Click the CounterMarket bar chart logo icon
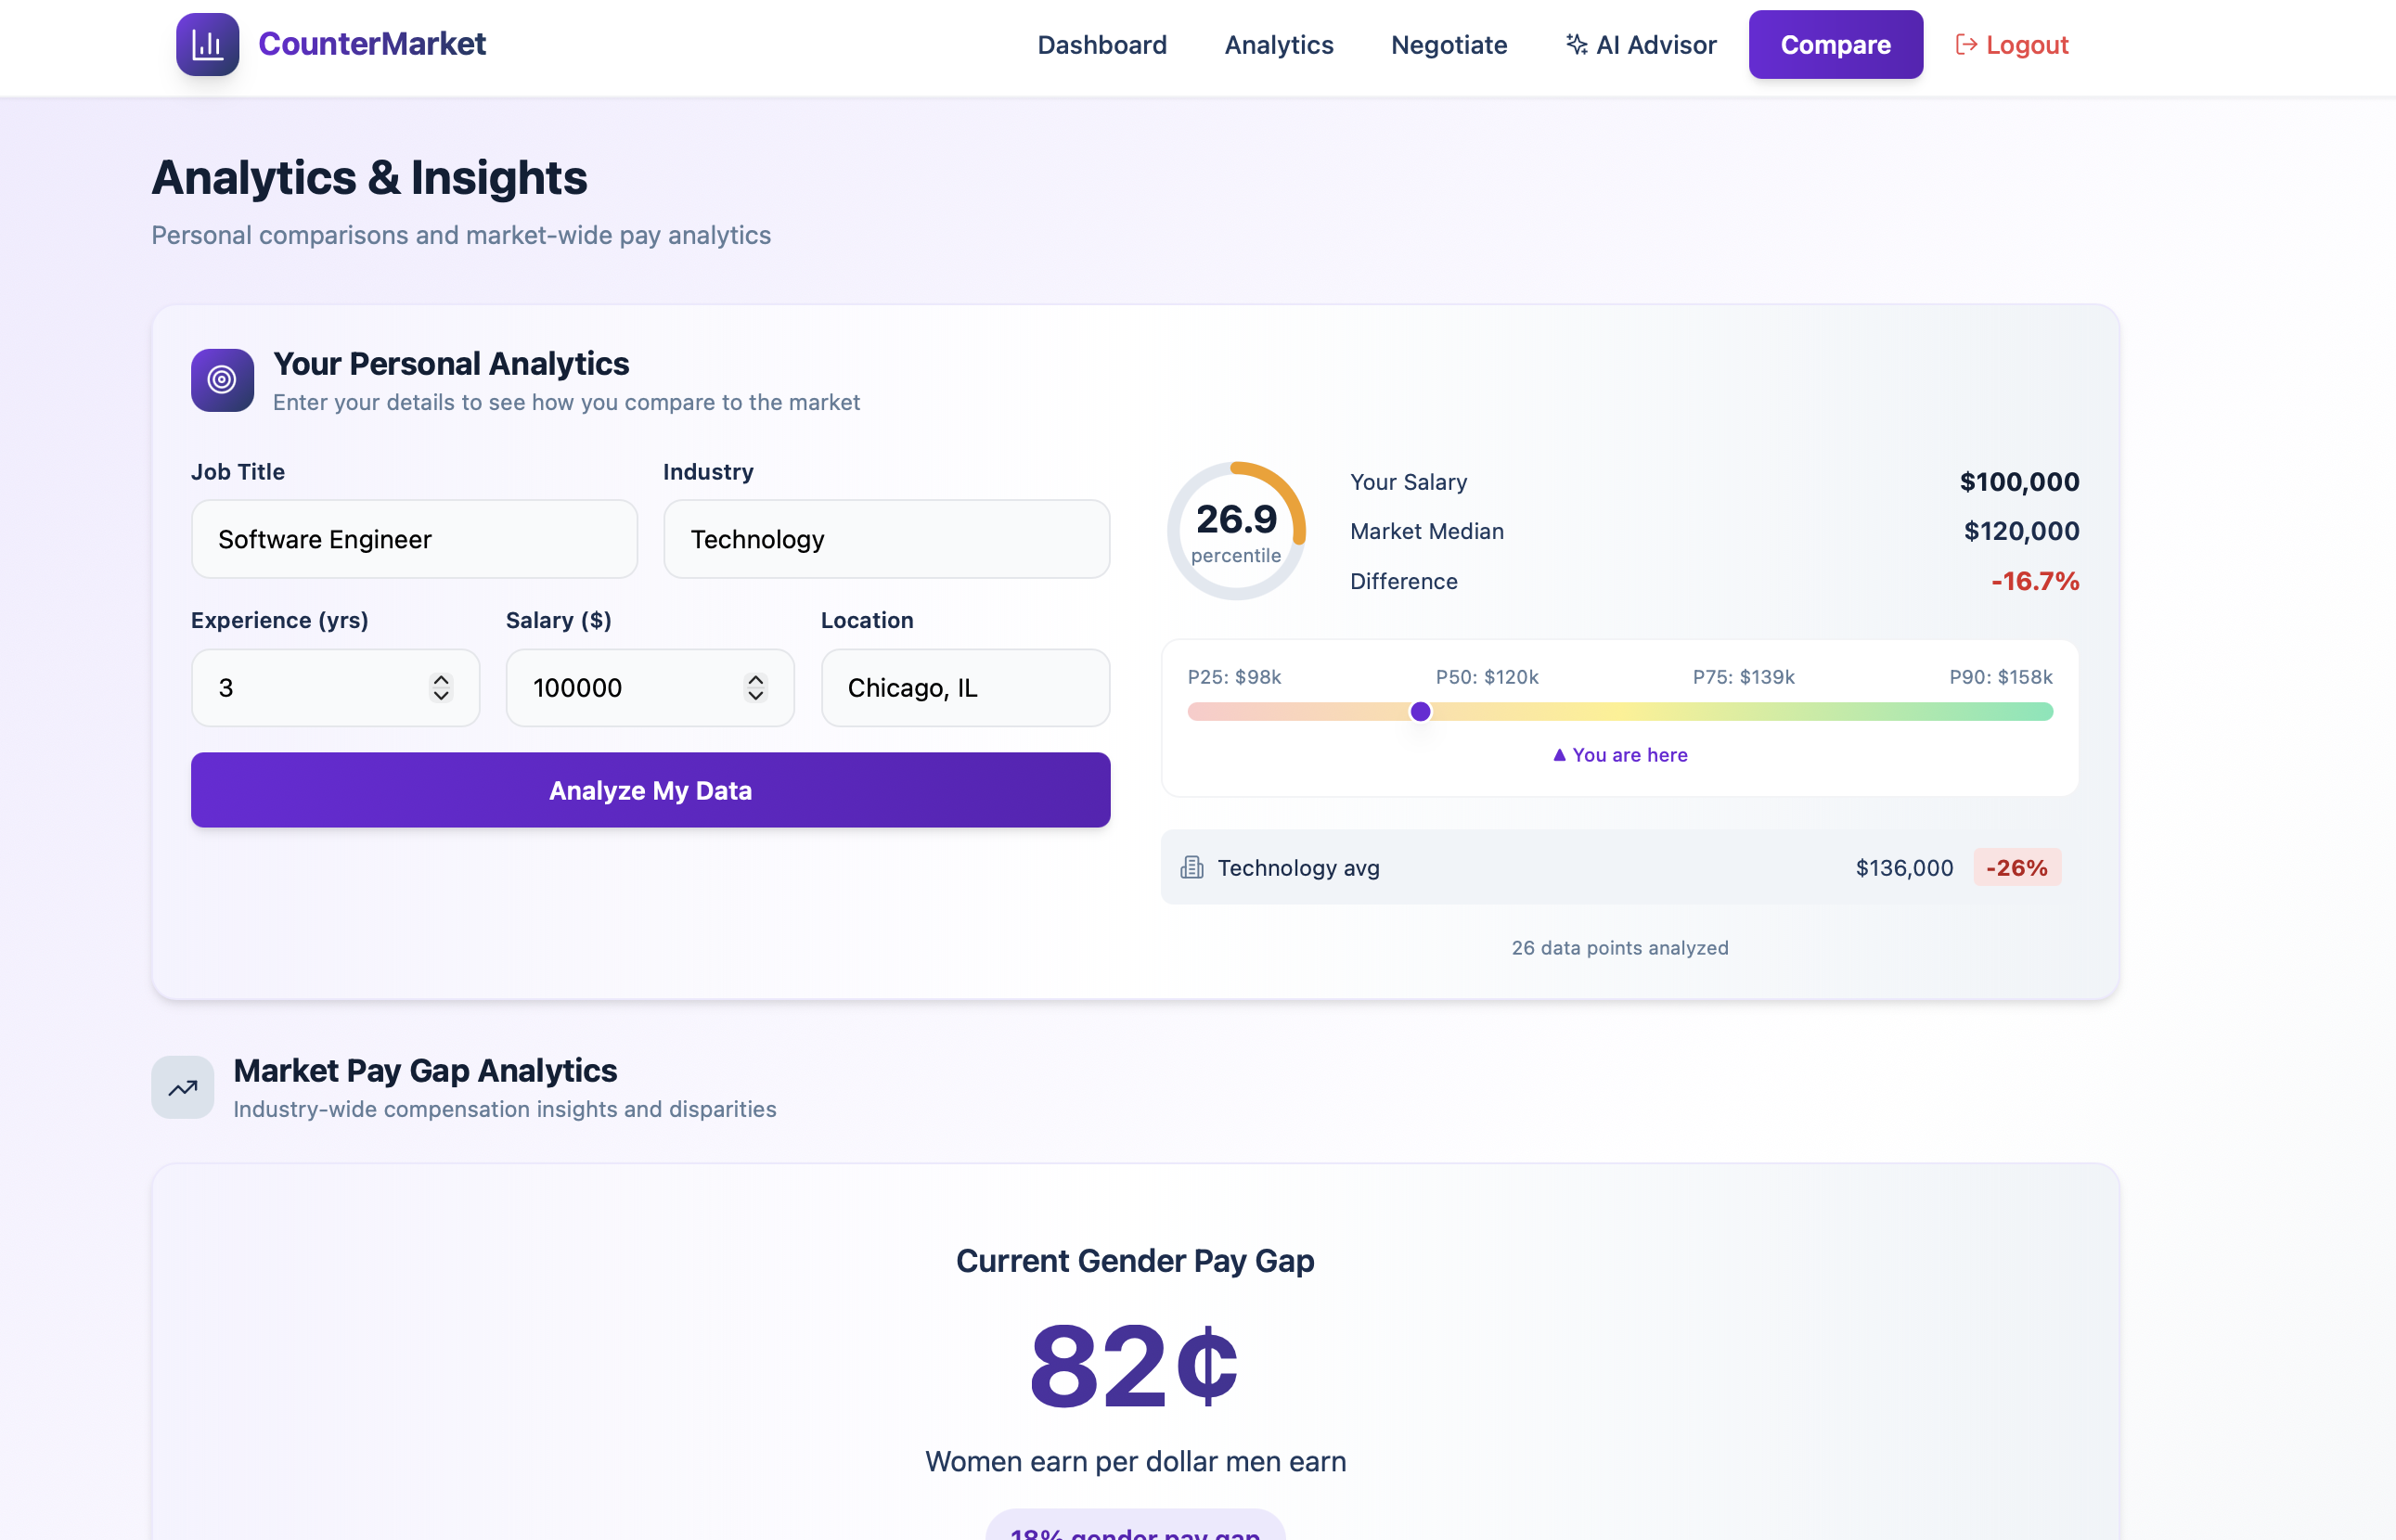The image size is (2396, 1540). tap(207, 44)
